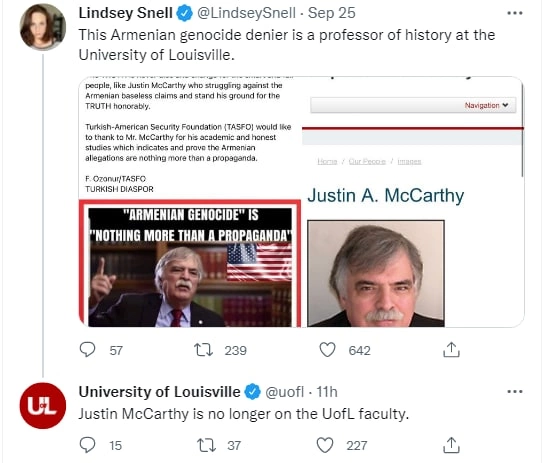Share the University of Louisville tweet

click(451, 445)
